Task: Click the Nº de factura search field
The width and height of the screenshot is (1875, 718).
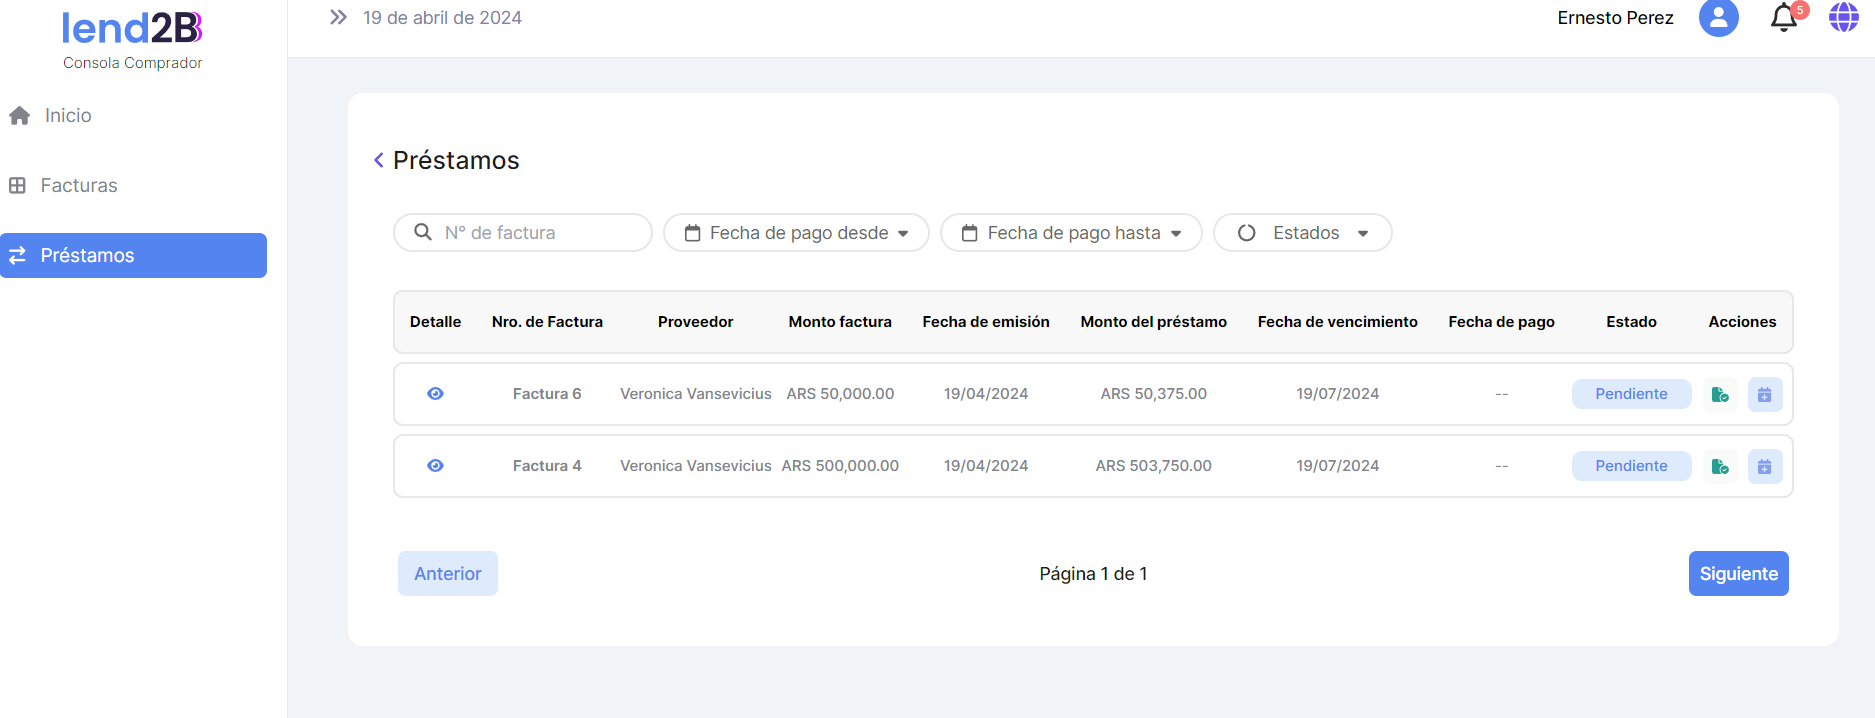Action: coord(535,233)
